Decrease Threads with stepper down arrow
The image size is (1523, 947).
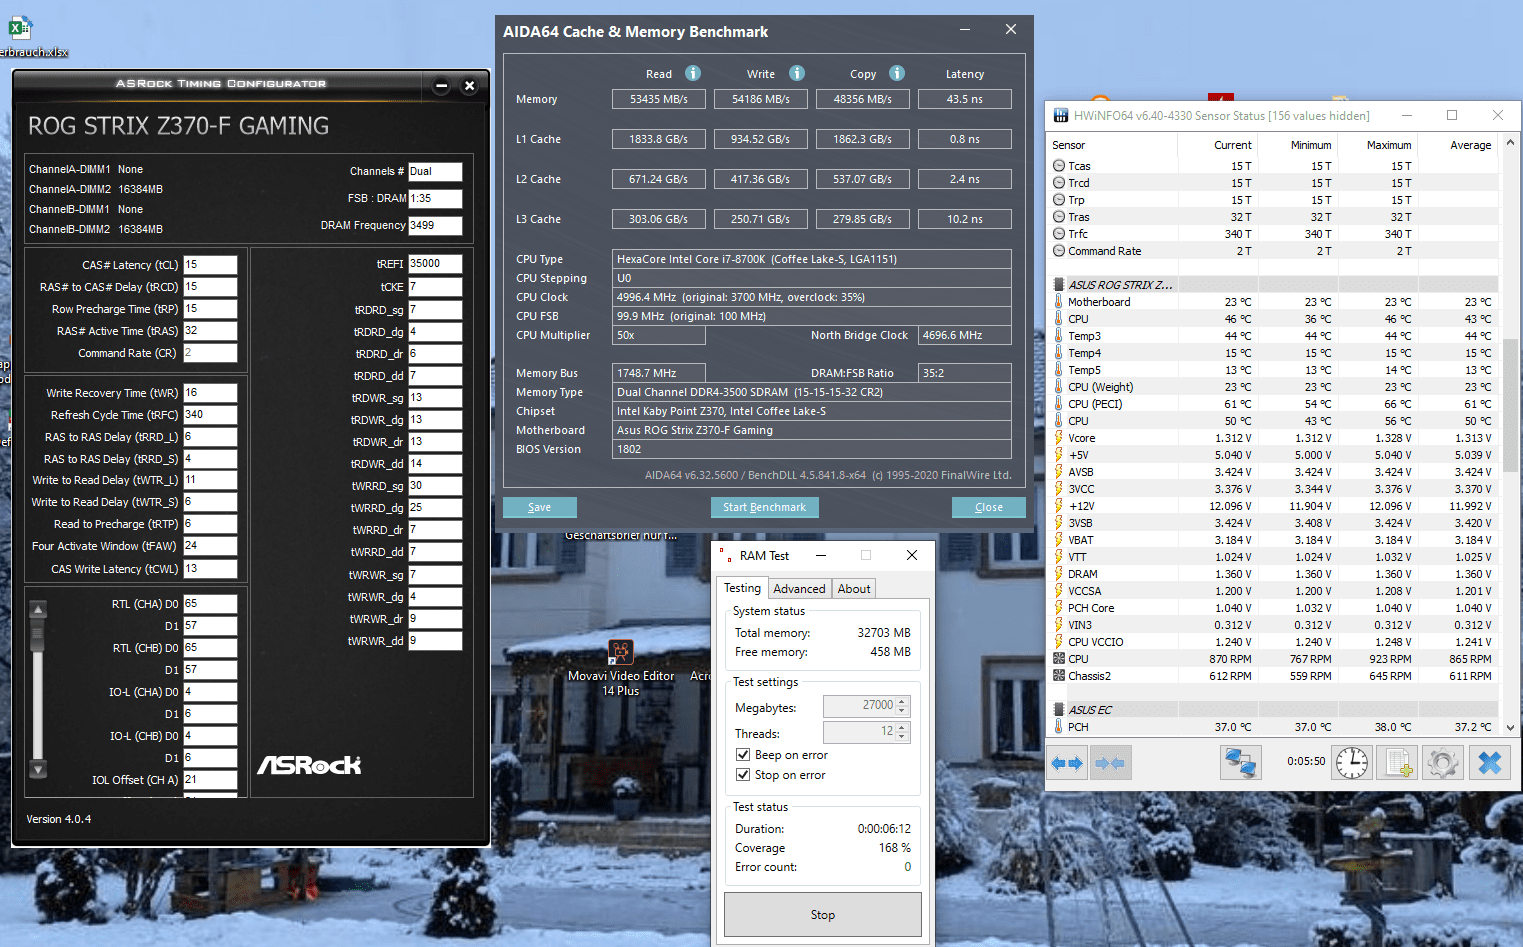point(902,738)
